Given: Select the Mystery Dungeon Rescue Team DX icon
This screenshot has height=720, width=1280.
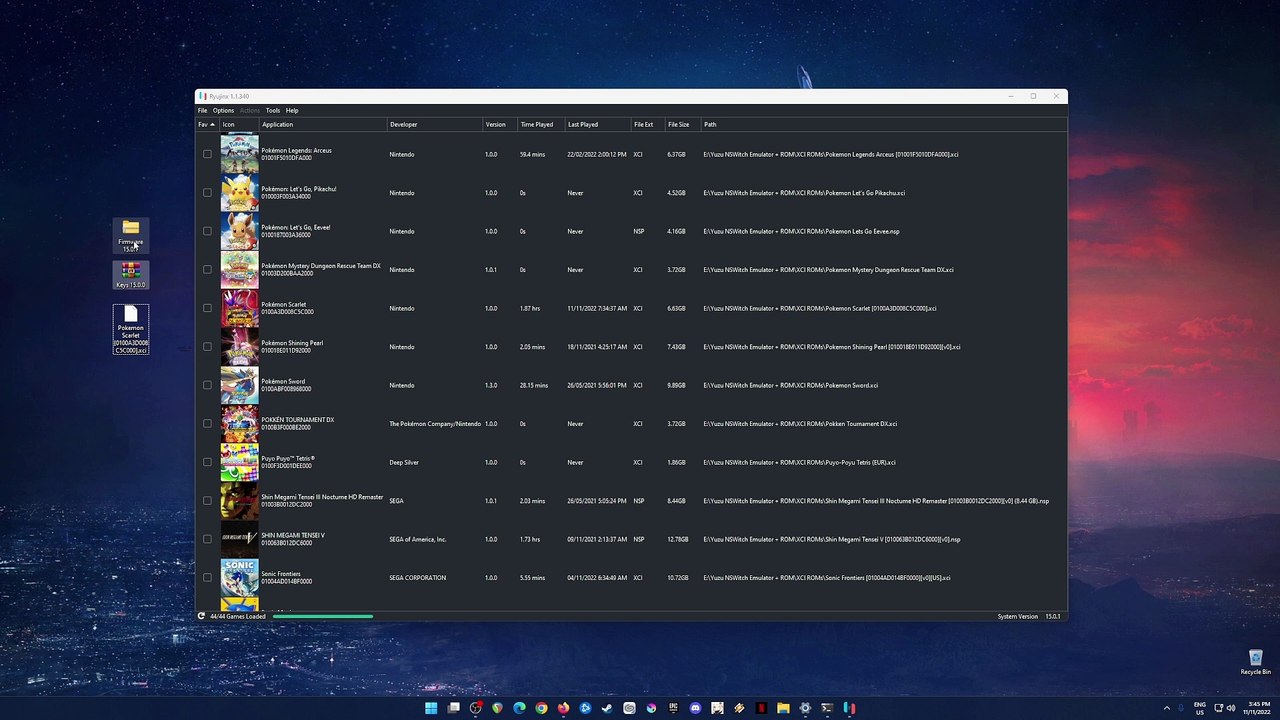Looking at the screenshot, I should click(x=239, y=270).
